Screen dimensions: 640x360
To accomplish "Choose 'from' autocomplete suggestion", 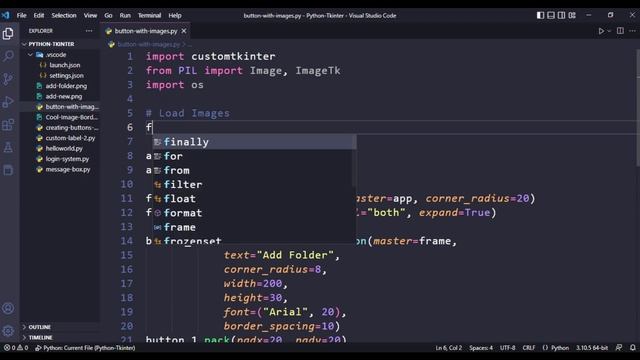I will pyautogui.click(x=254, y=170).
